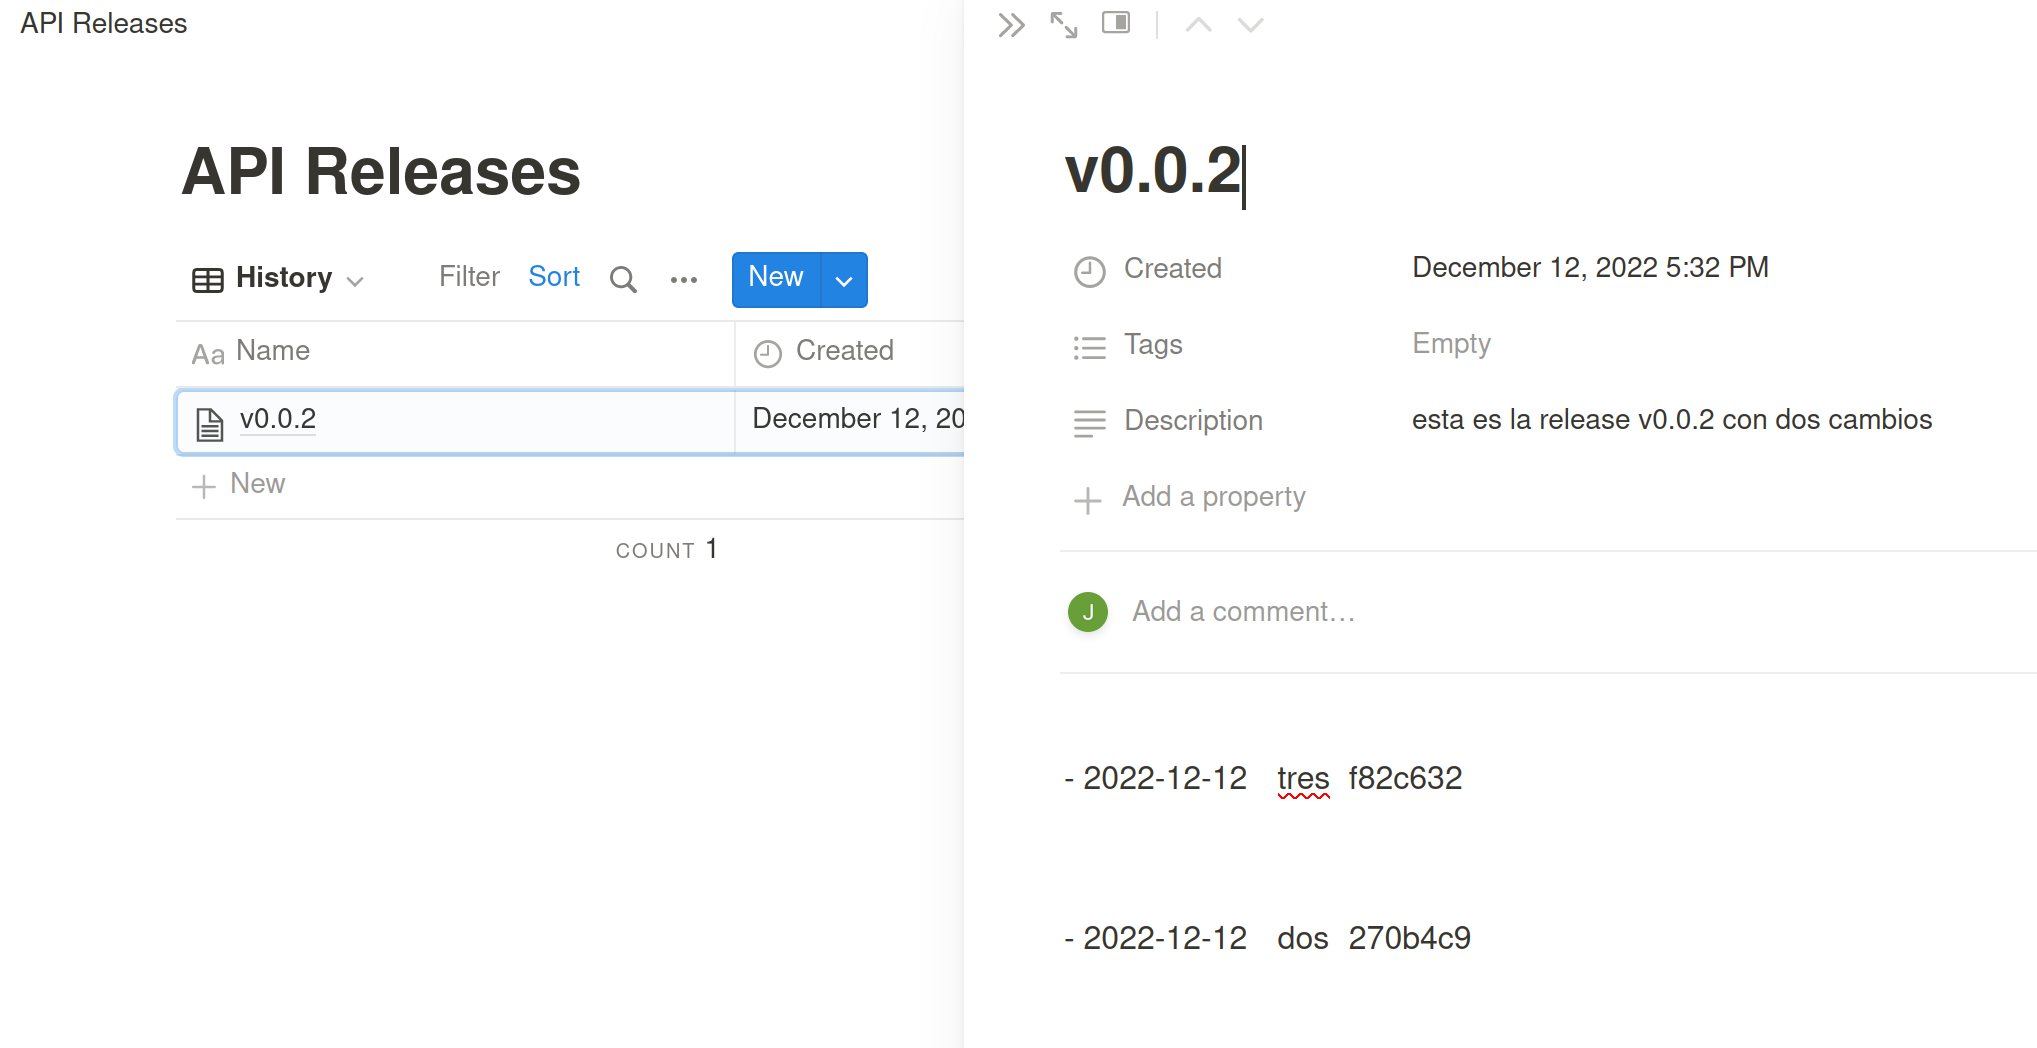The image size is (2037, 1048).
Task: Click the green J user avatar
Action: coord(1088,612)
